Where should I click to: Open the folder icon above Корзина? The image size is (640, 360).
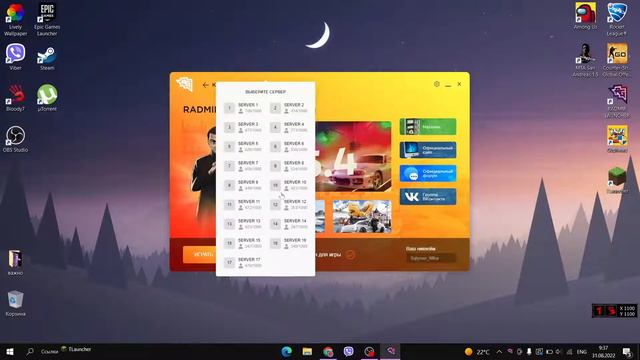pyautogui.click(x=16, y=262)
